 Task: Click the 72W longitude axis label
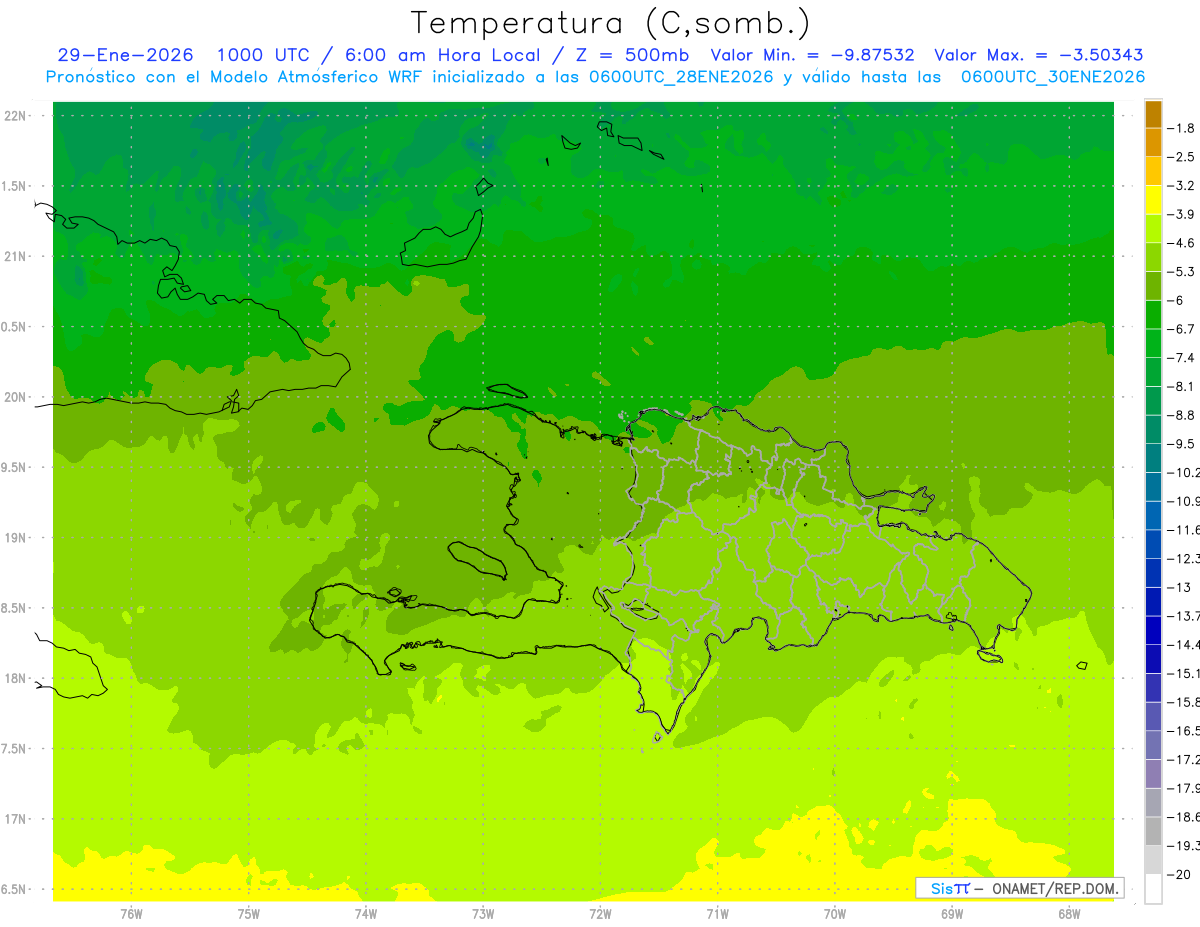(x=600, y=914)
